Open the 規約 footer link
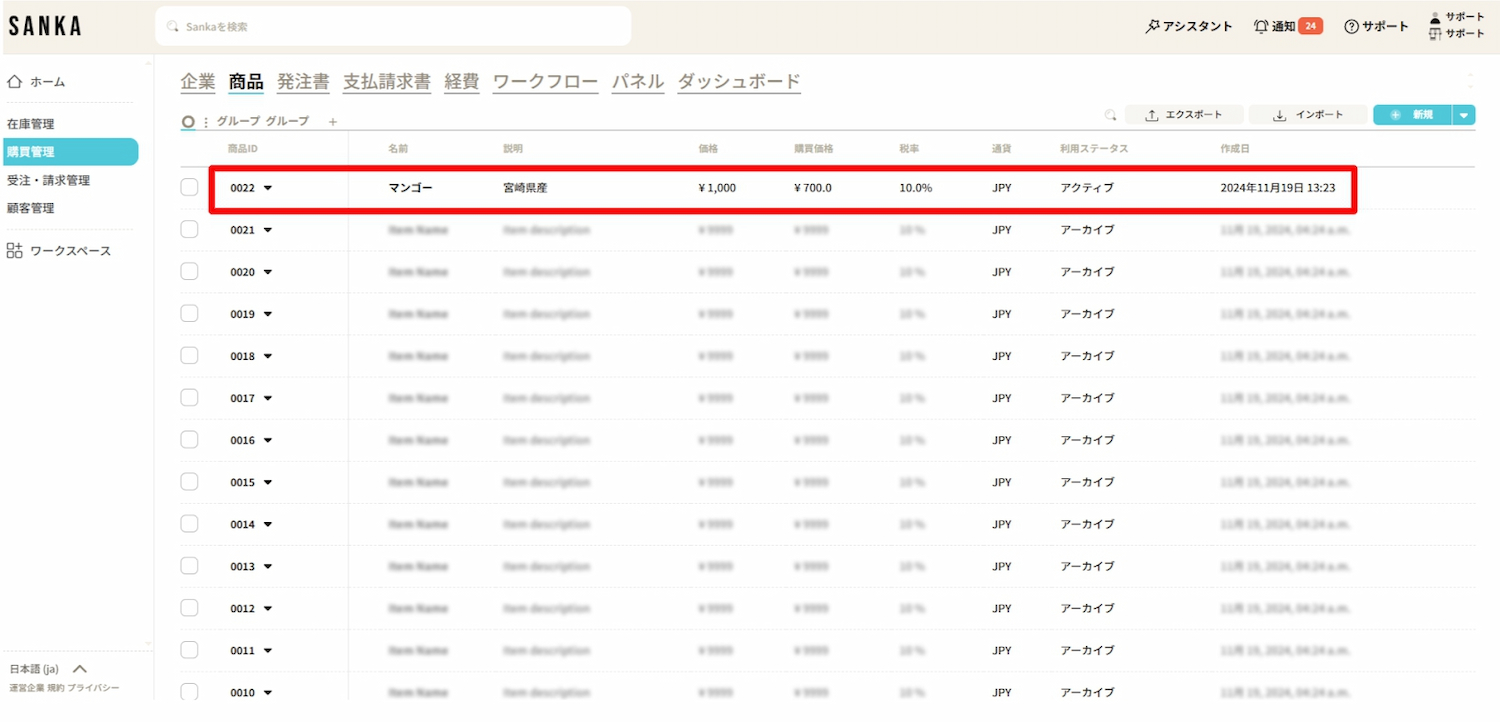Screen dimensions: 1500x722 pos(56,688)
